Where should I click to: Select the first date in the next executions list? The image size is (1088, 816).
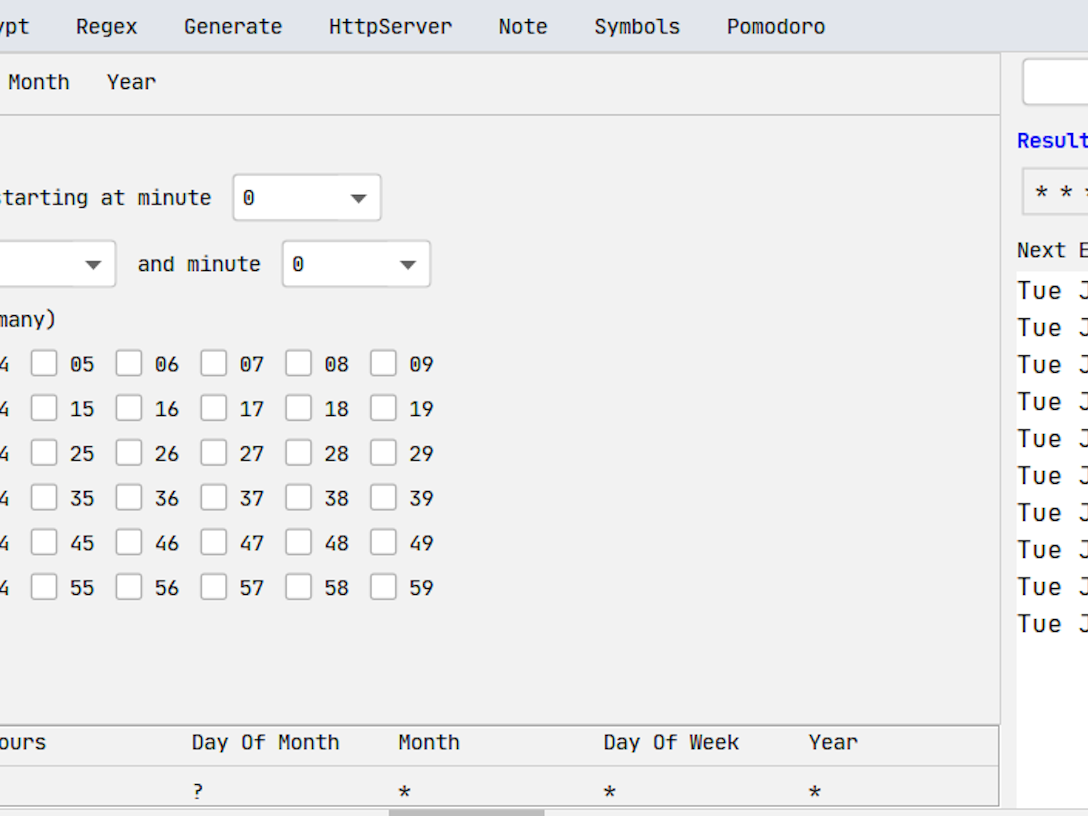pos(1050,291)
